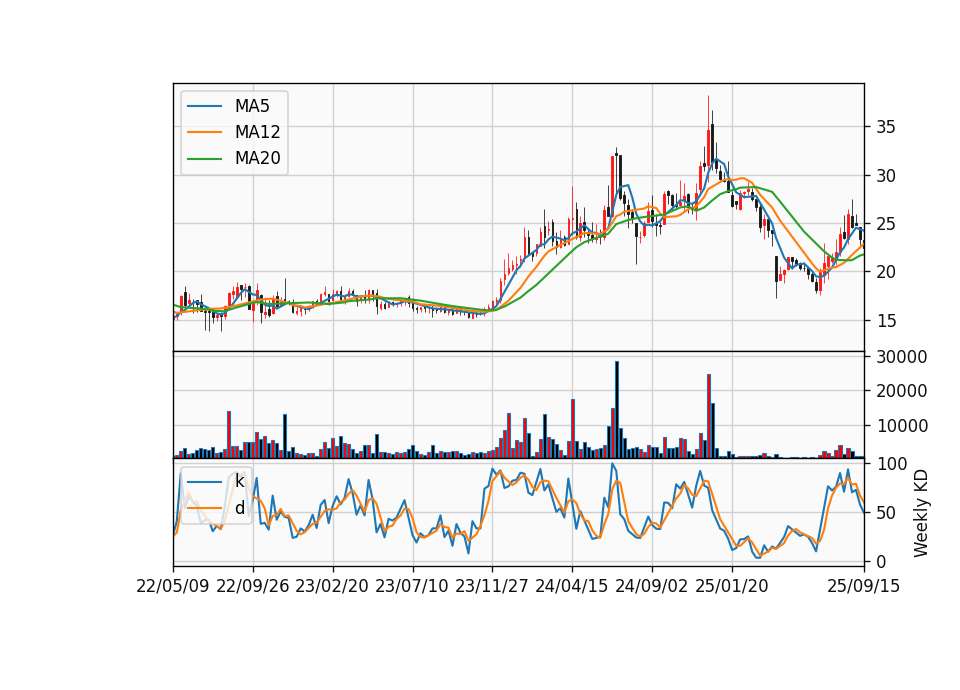Click the price axis value 30

click(886, 176)
